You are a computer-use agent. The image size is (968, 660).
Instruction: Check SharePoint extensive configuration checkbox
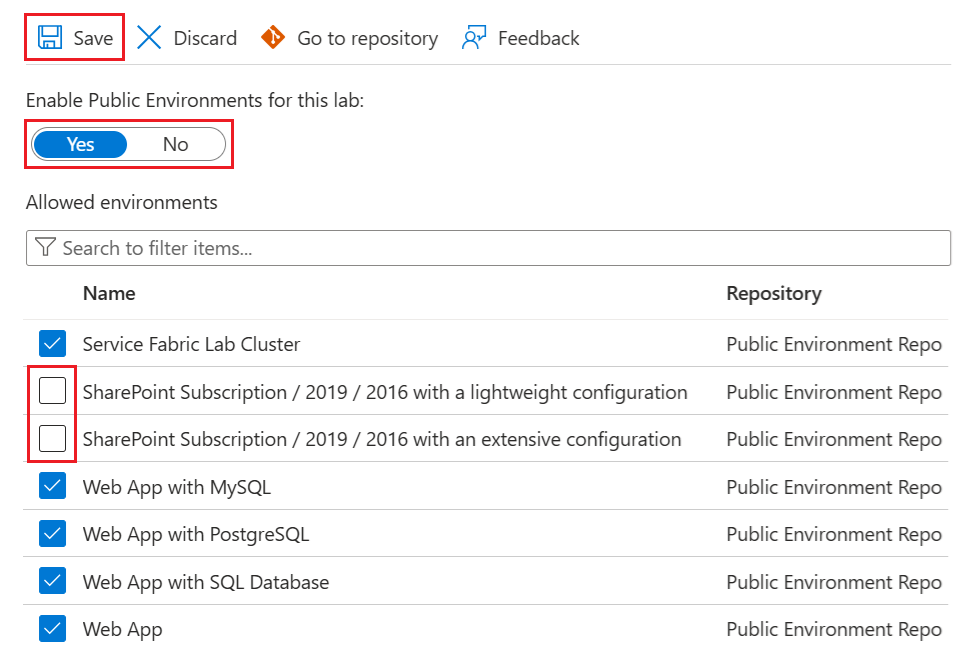tap(52, 439)
